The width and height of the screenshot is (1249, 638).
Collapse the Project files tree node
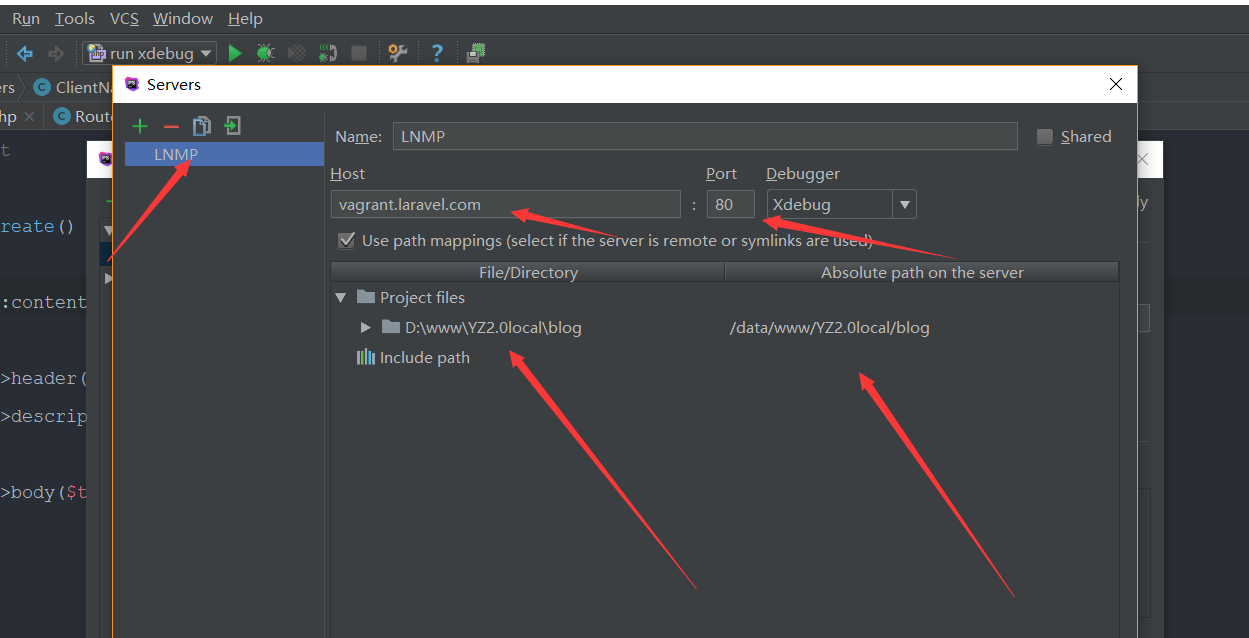pos(341,298)
